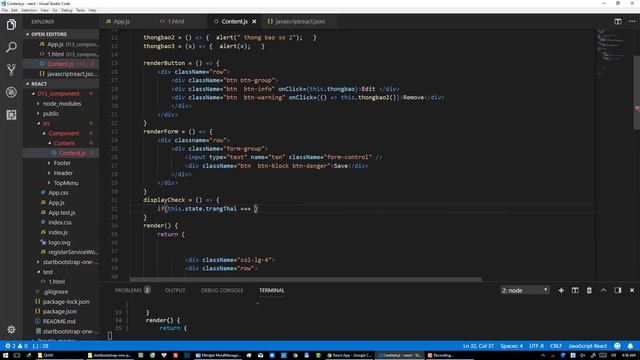
Task: Open README.md in the file tree
Action: (59, 321)
